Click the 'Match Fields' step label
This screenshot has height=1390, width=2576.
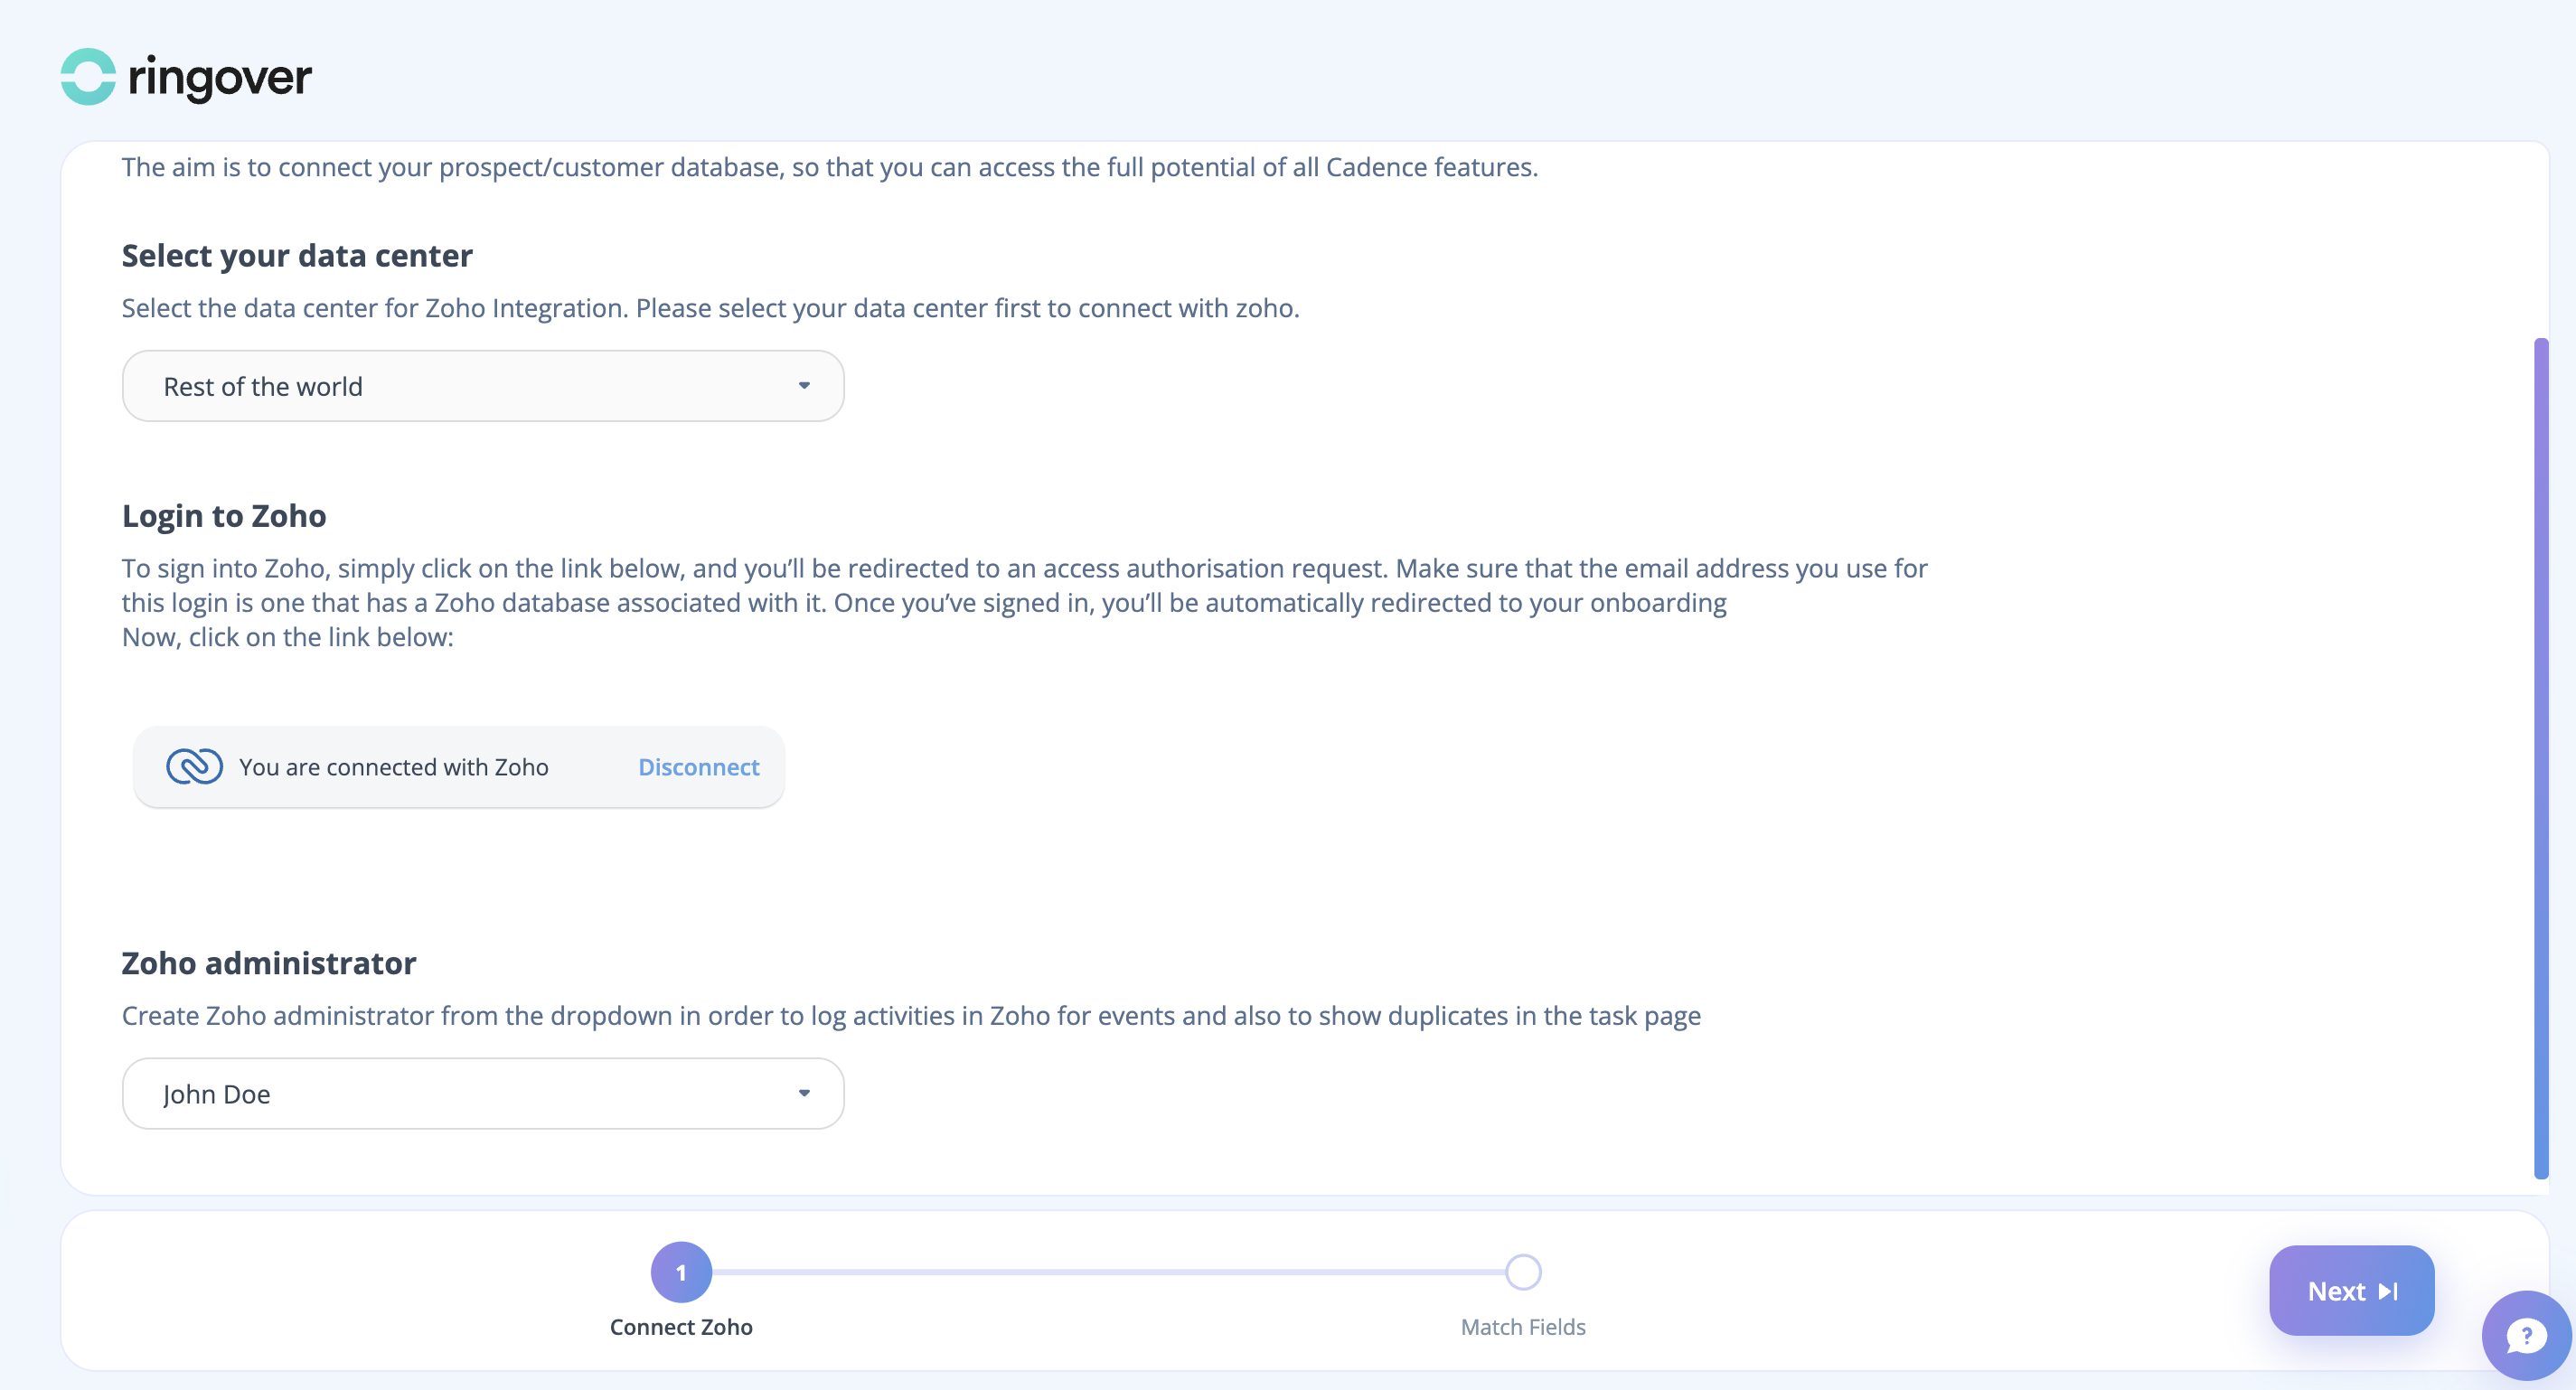(x=1523, y=1327)
